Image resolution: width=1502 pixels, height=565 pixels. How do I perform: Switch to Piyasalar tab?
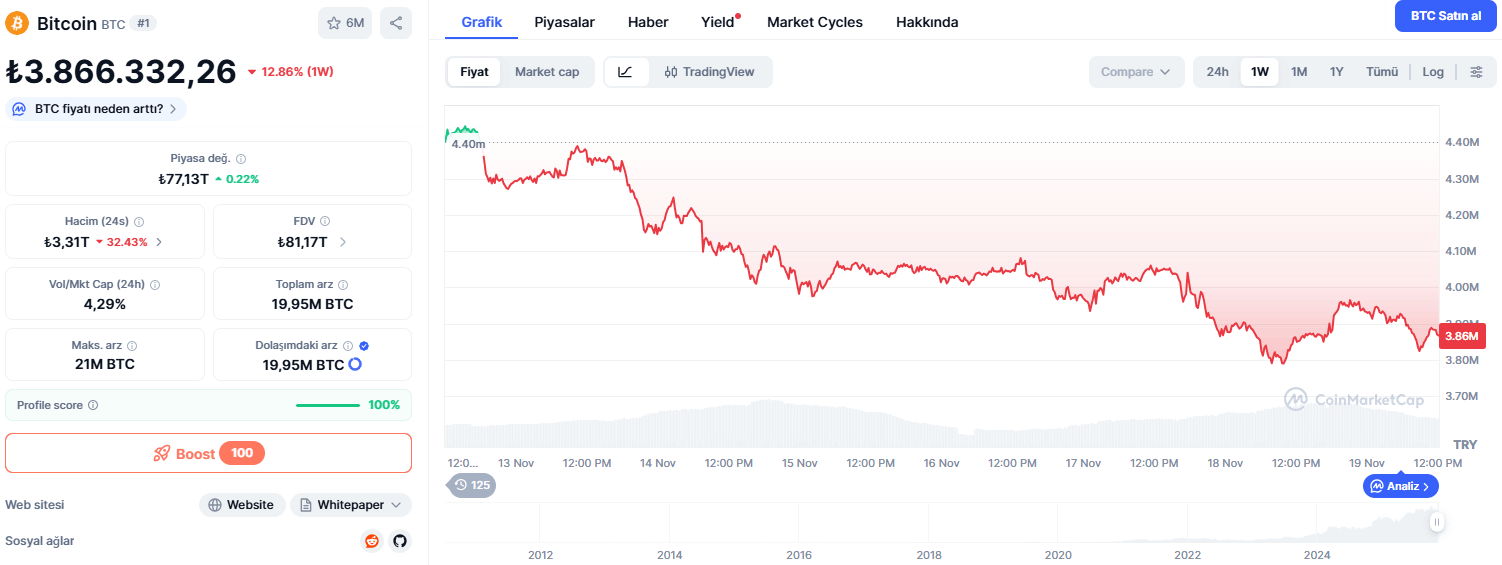point(565,22)
